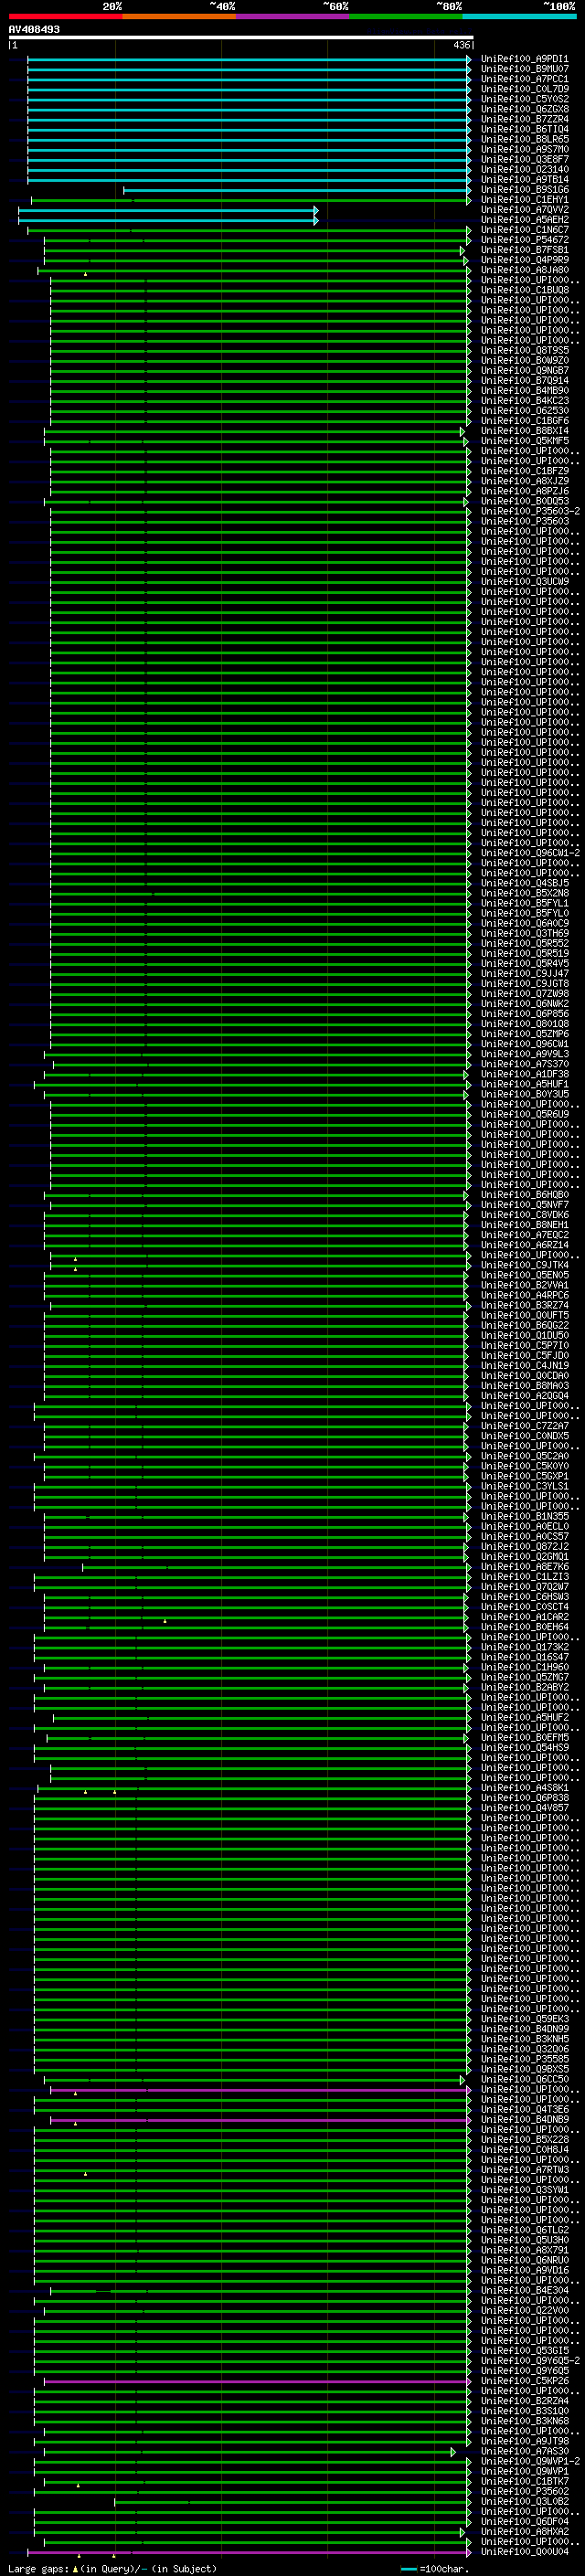Click the orange ~40% identity legend segment

179,16
